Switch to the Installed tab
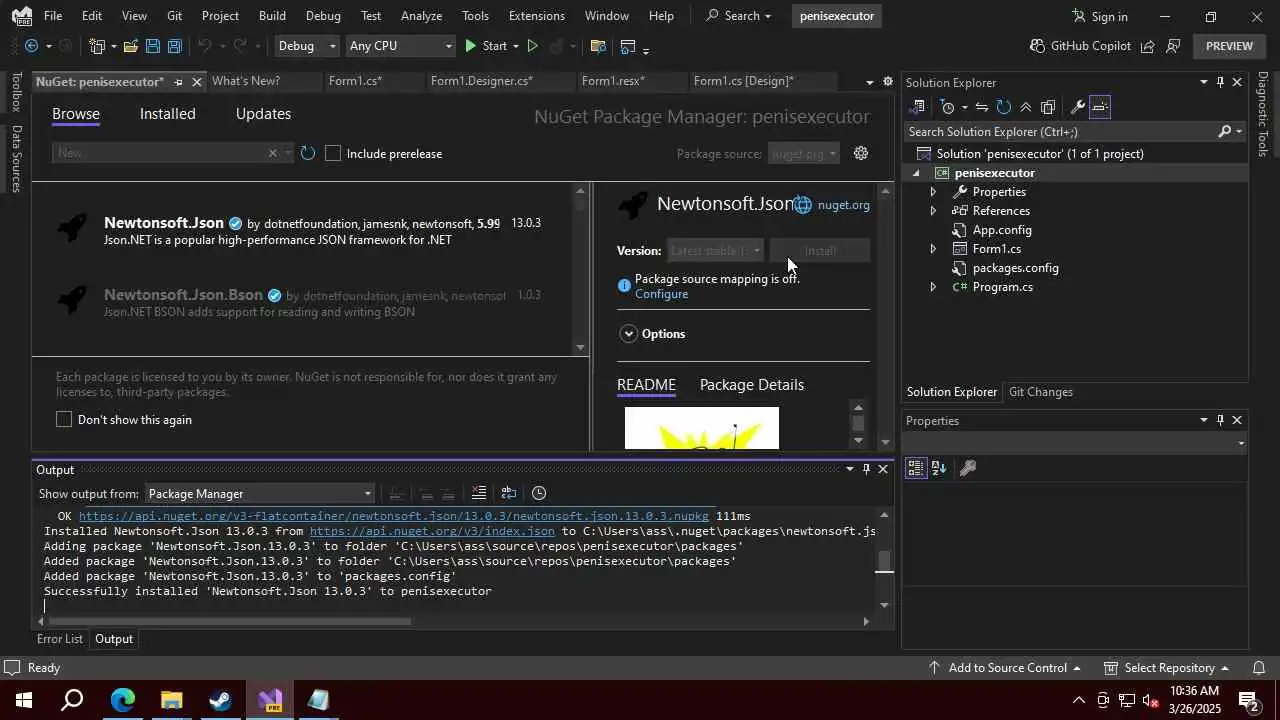Image resolution: width=1280 pixels, height=720 pixels. (167, 114)
